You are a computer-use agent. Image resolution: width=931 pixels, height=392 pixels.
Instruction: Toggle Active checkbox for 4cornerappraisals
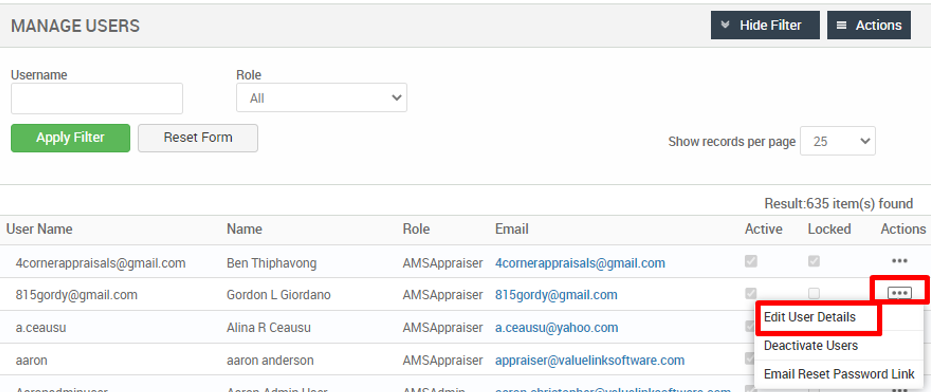coord(751,261)
